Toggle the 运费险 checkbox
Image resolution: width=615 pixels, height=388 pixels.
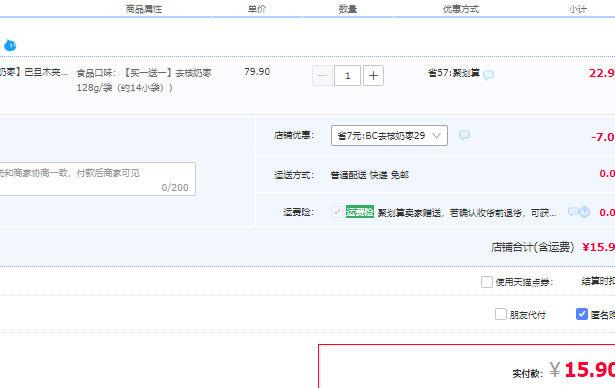[337, 212]
